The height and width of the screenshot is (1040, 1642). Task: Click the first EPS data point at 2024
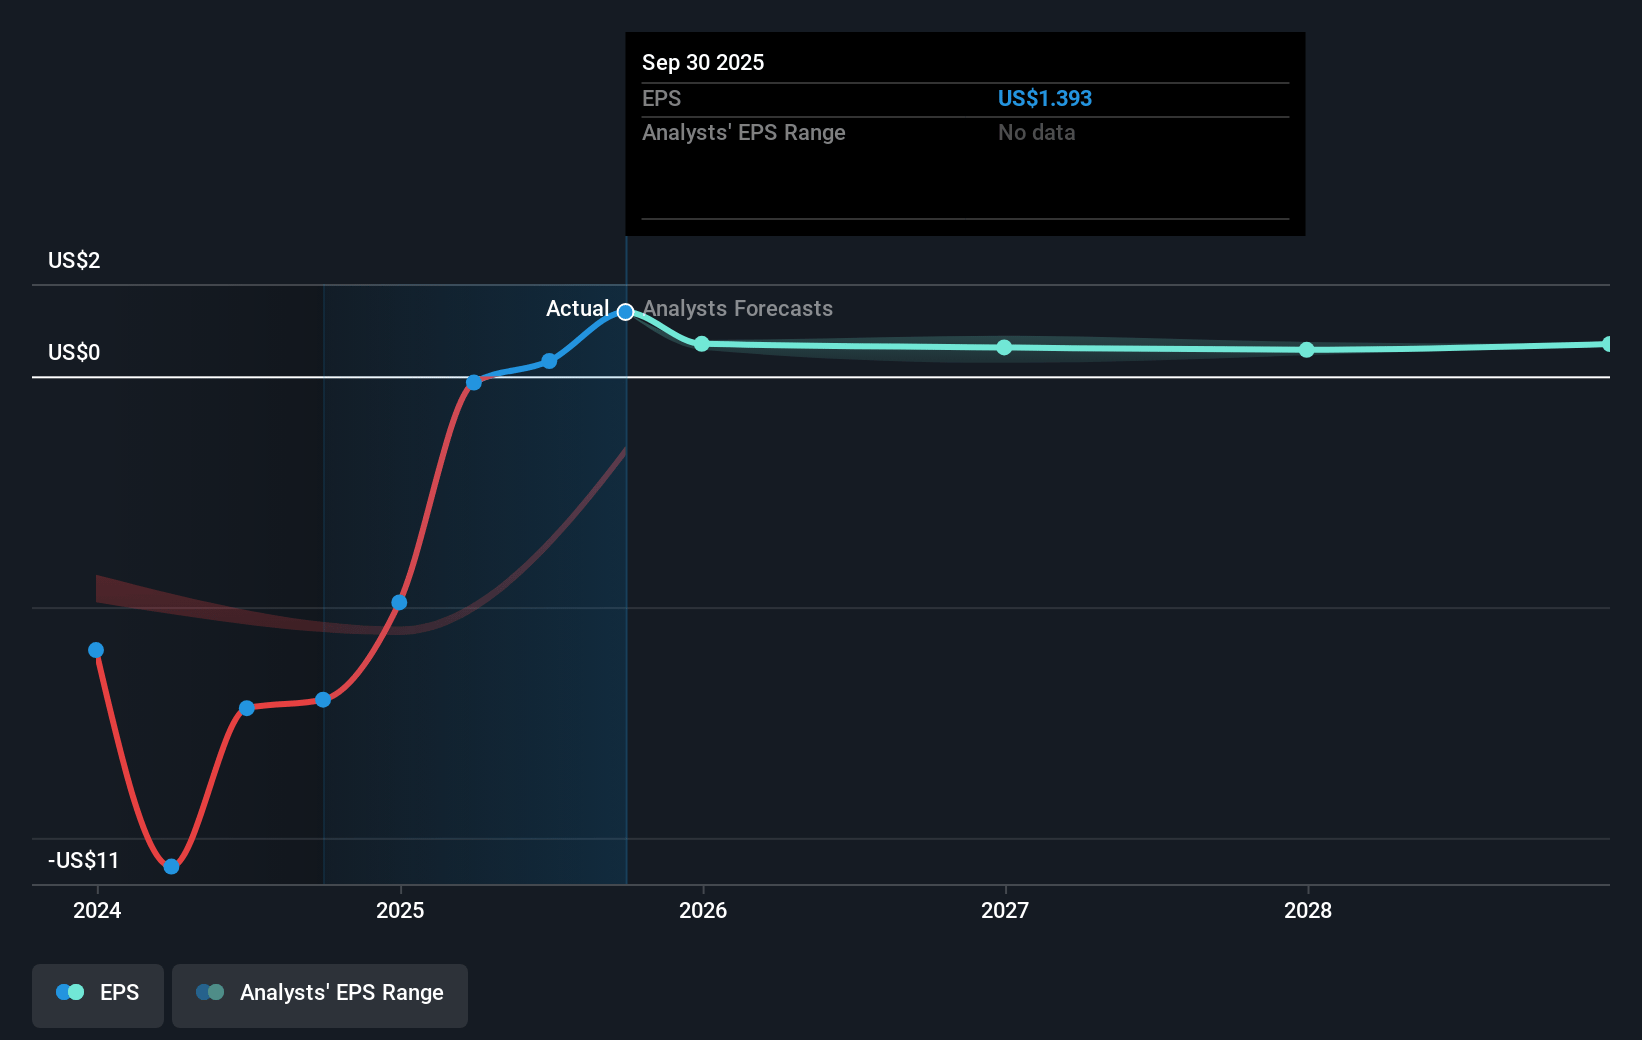(x=96, y=650)
